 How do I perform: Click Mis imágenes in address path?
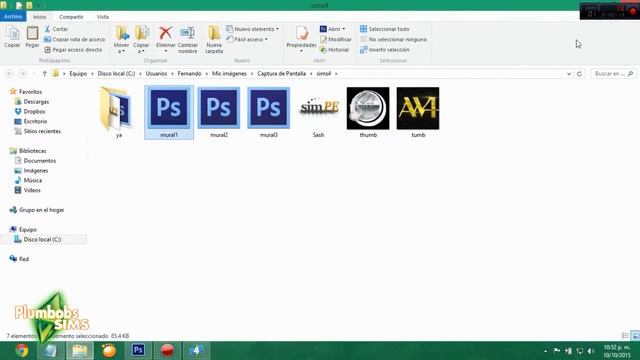pyautogui.click(x=229, y=73)
